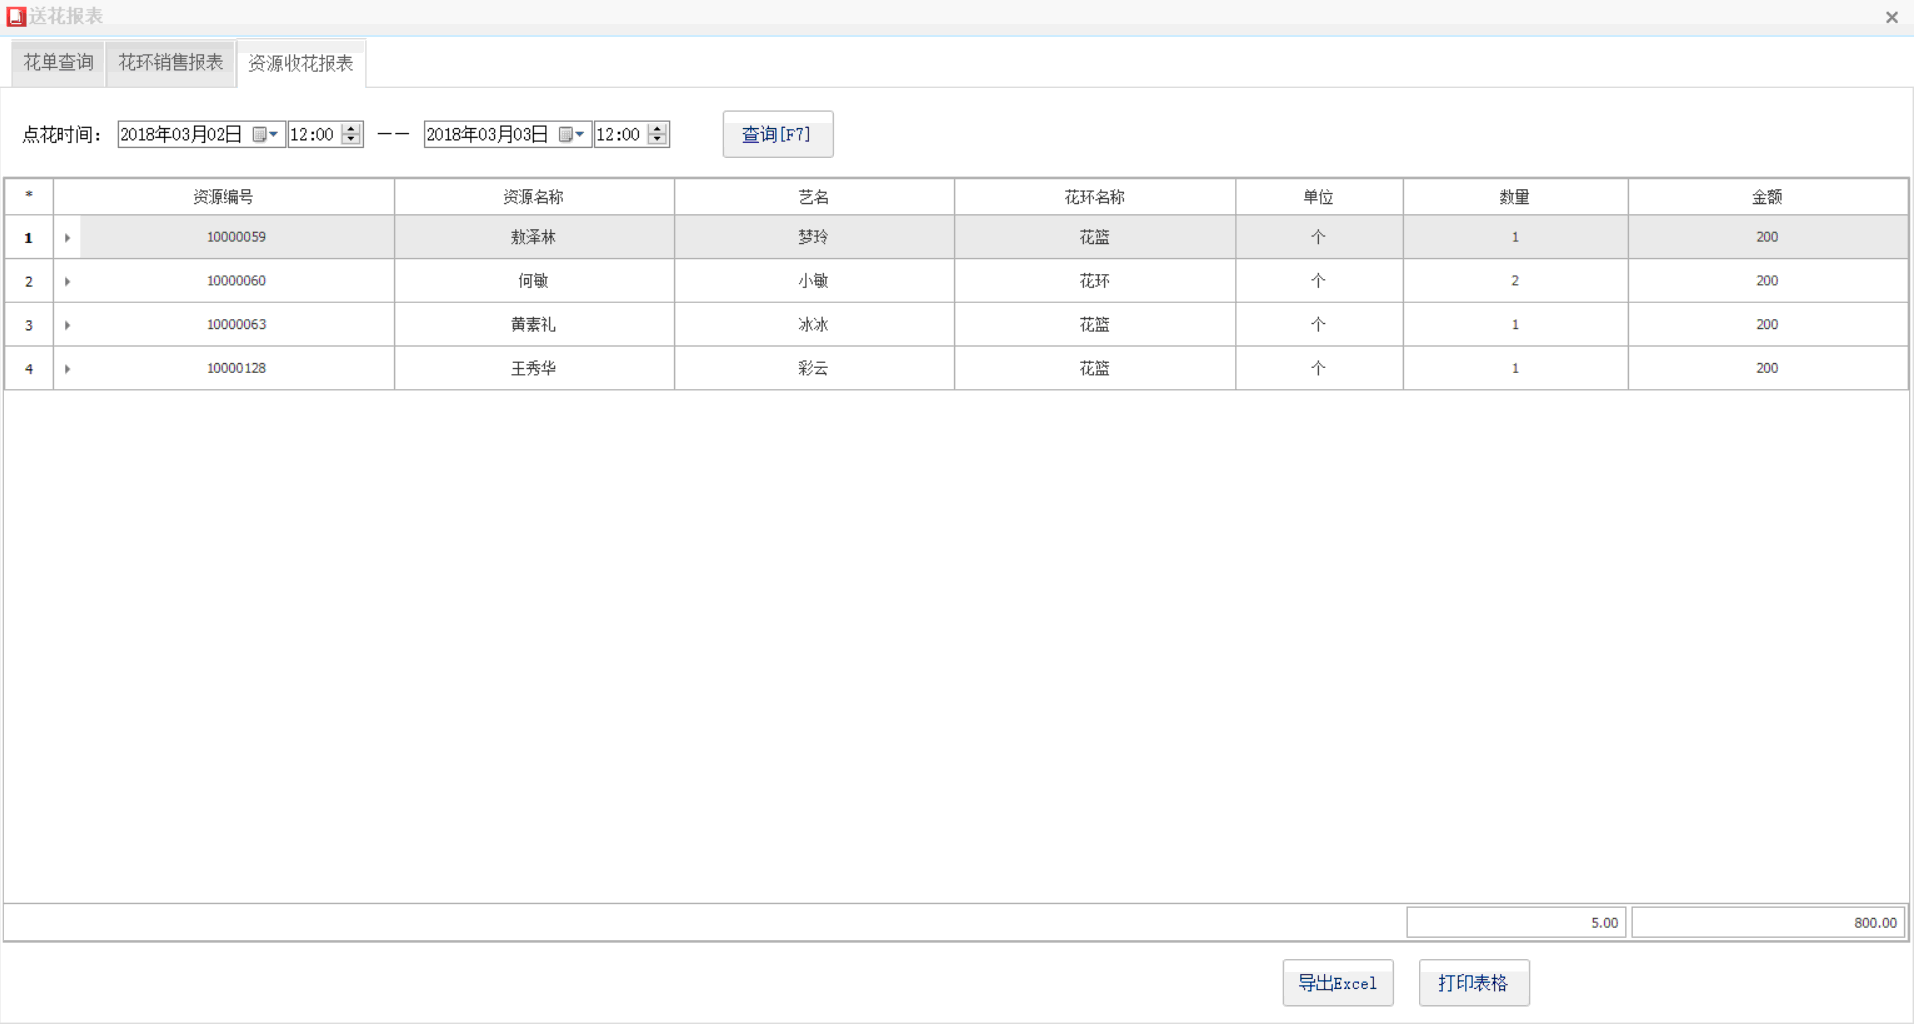
Task: Click the cell 10000059
Action: (236, 237)
